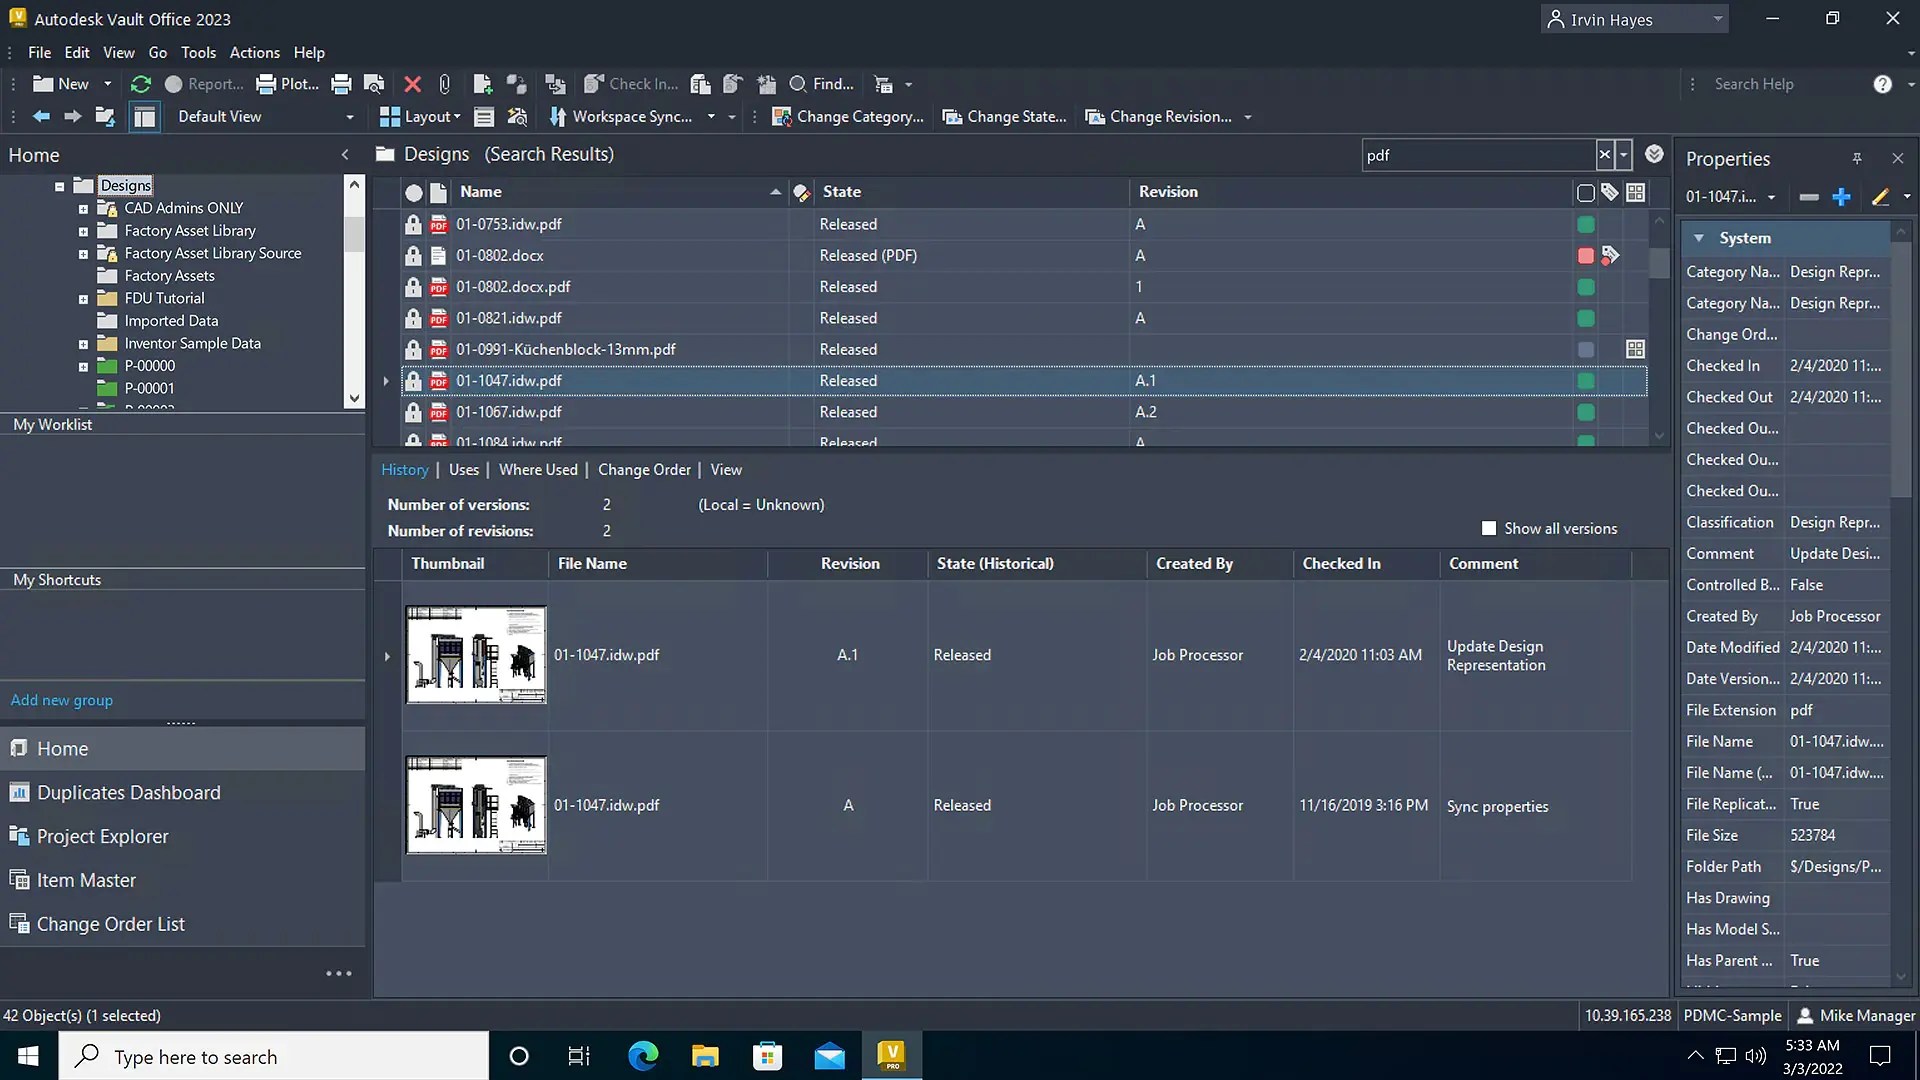
Task: Open the Actions menu
Action: (254, 52)
